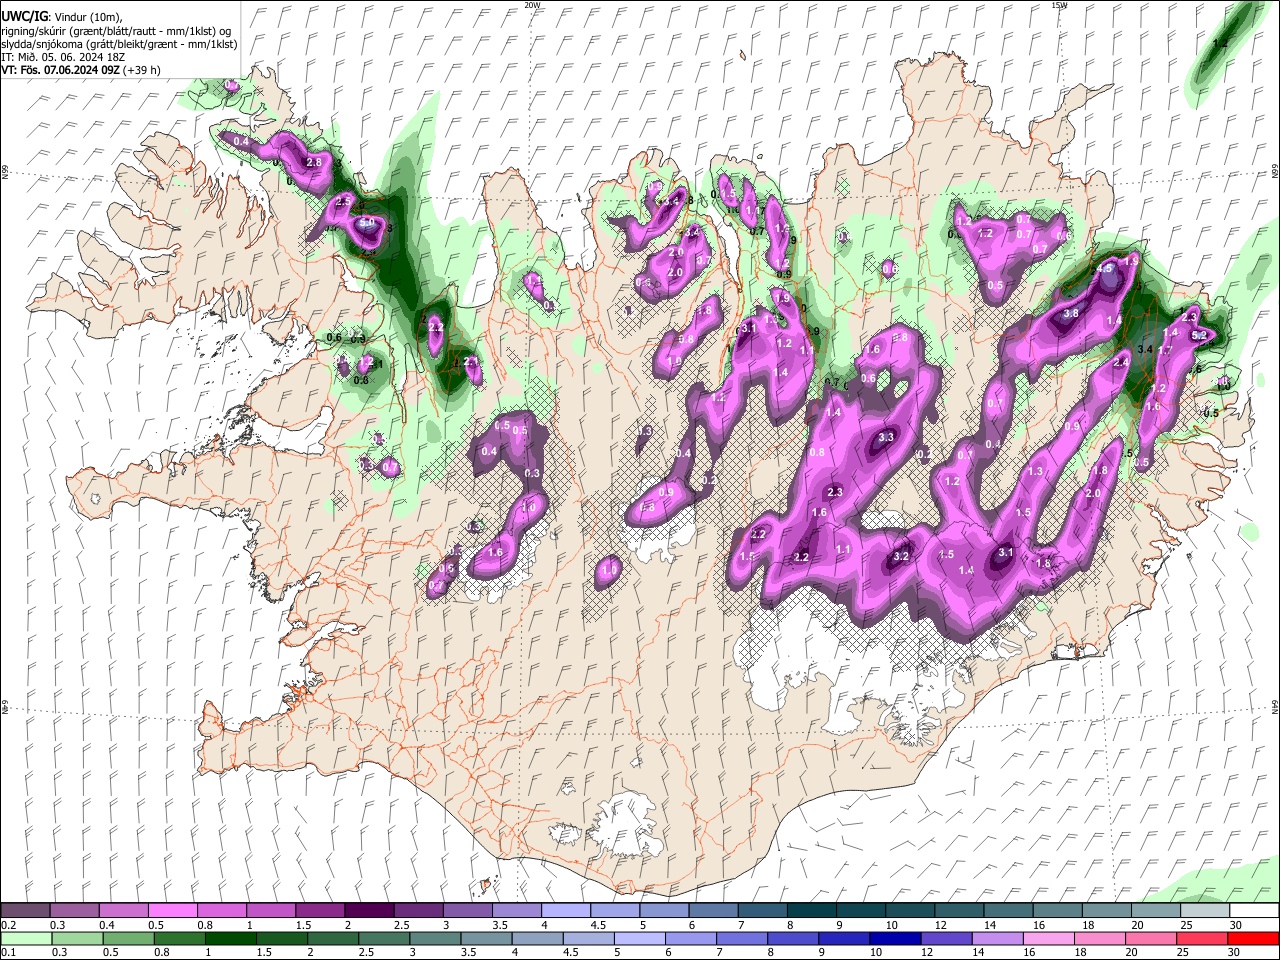The width and height of the screenshot is (1280, 960).
Task: Click the bright pink upper swatch between 0.5 and 0.8
Action: 173,911
